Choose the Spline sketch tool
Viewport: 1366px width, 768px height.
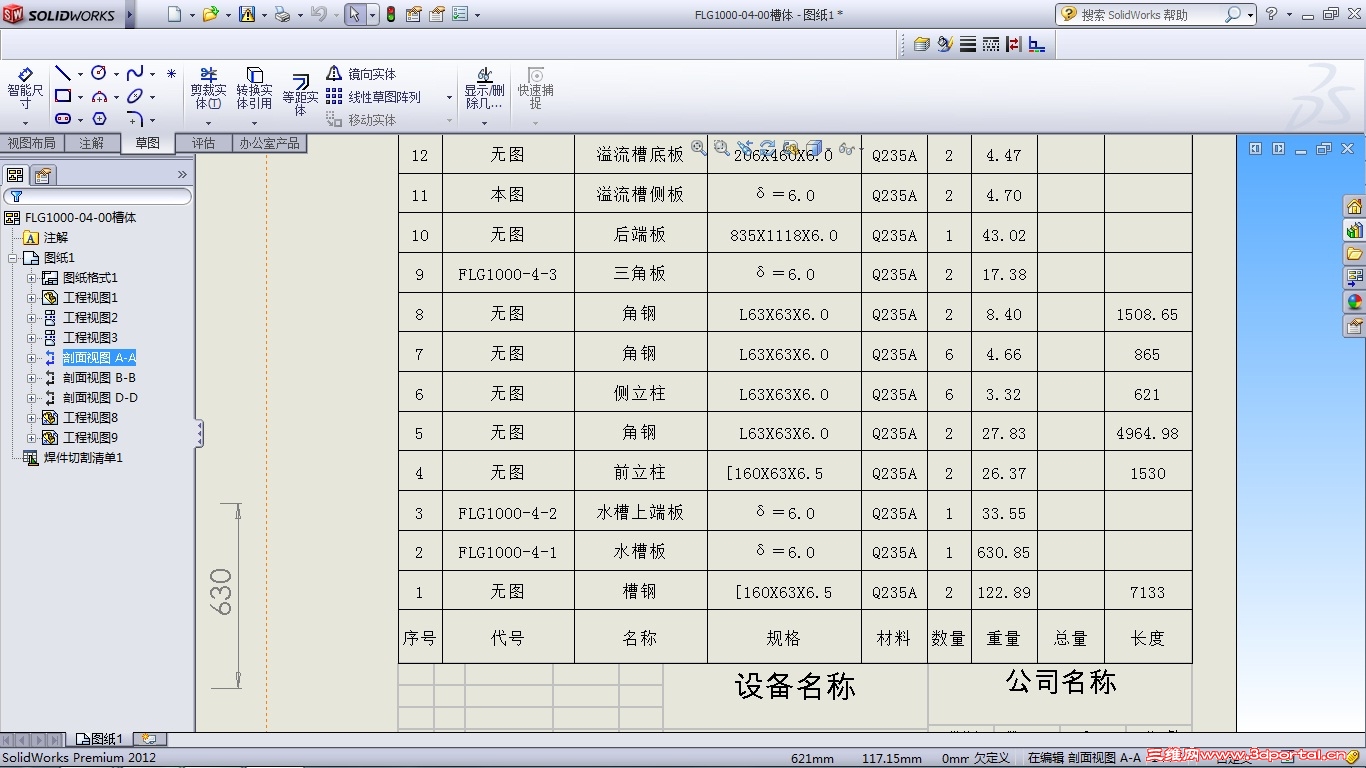pos(135,73)
